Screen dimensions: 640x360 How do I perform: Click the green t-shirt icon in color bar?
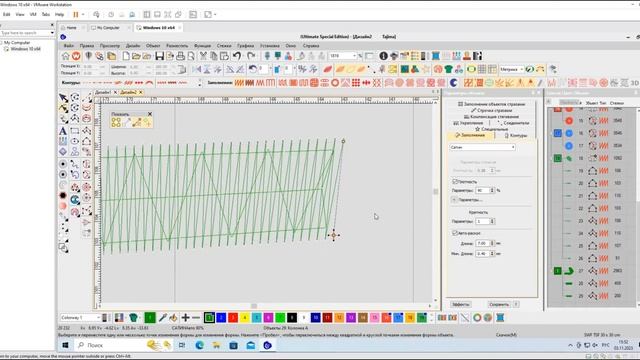pos(133,318)
